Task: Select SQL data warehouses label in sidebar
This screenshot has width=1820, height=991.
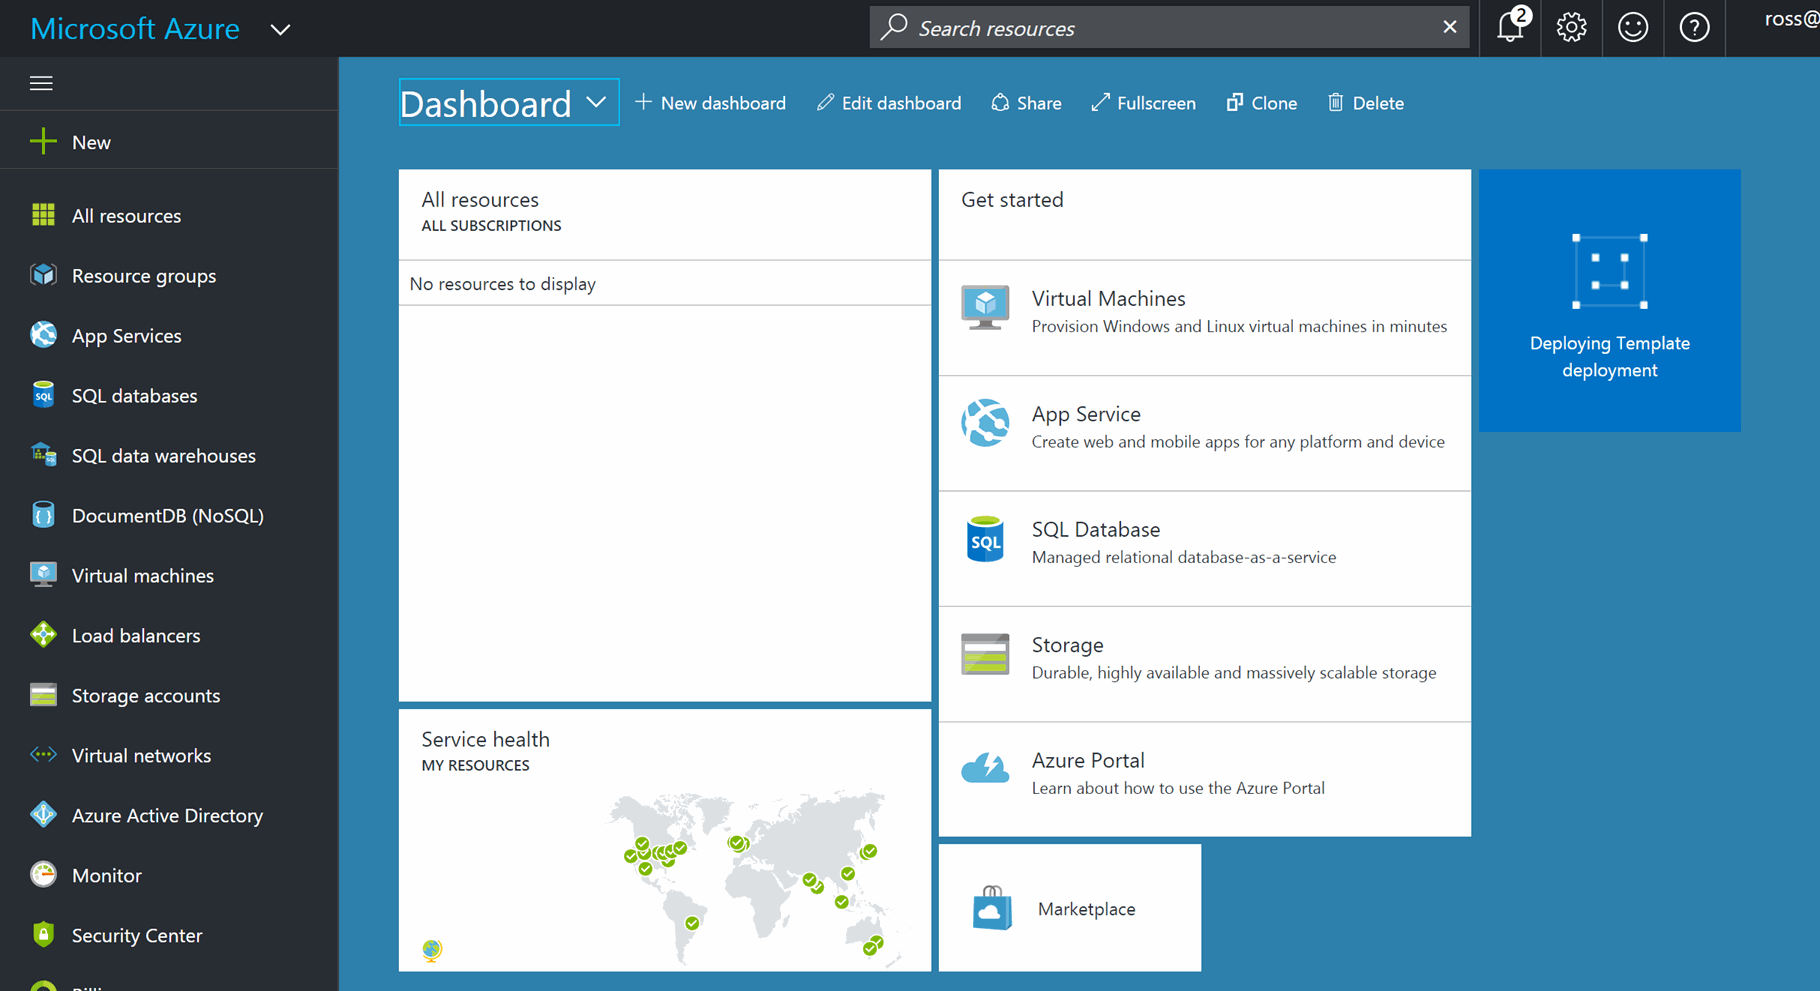Action: (164, 456)
